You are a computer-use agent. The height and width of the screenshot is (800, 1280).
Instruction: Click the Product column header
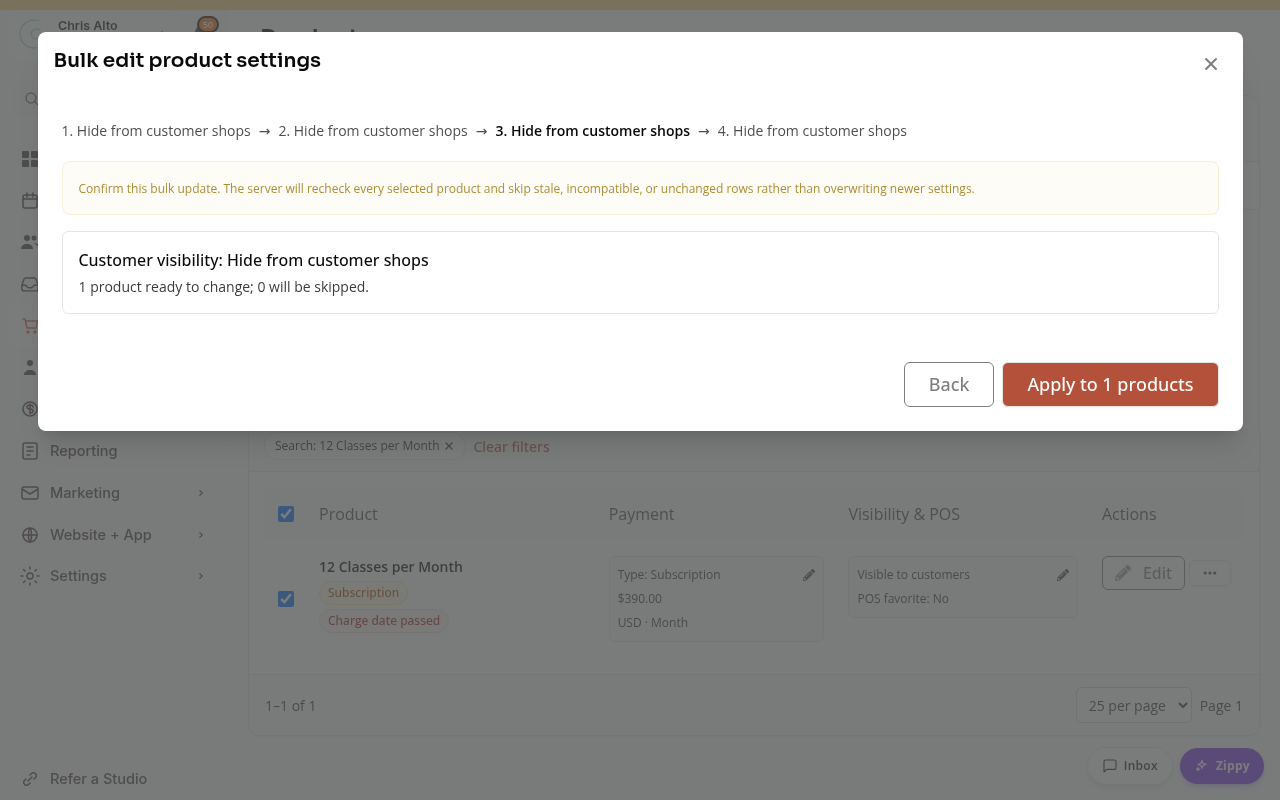tap(348, 514)
